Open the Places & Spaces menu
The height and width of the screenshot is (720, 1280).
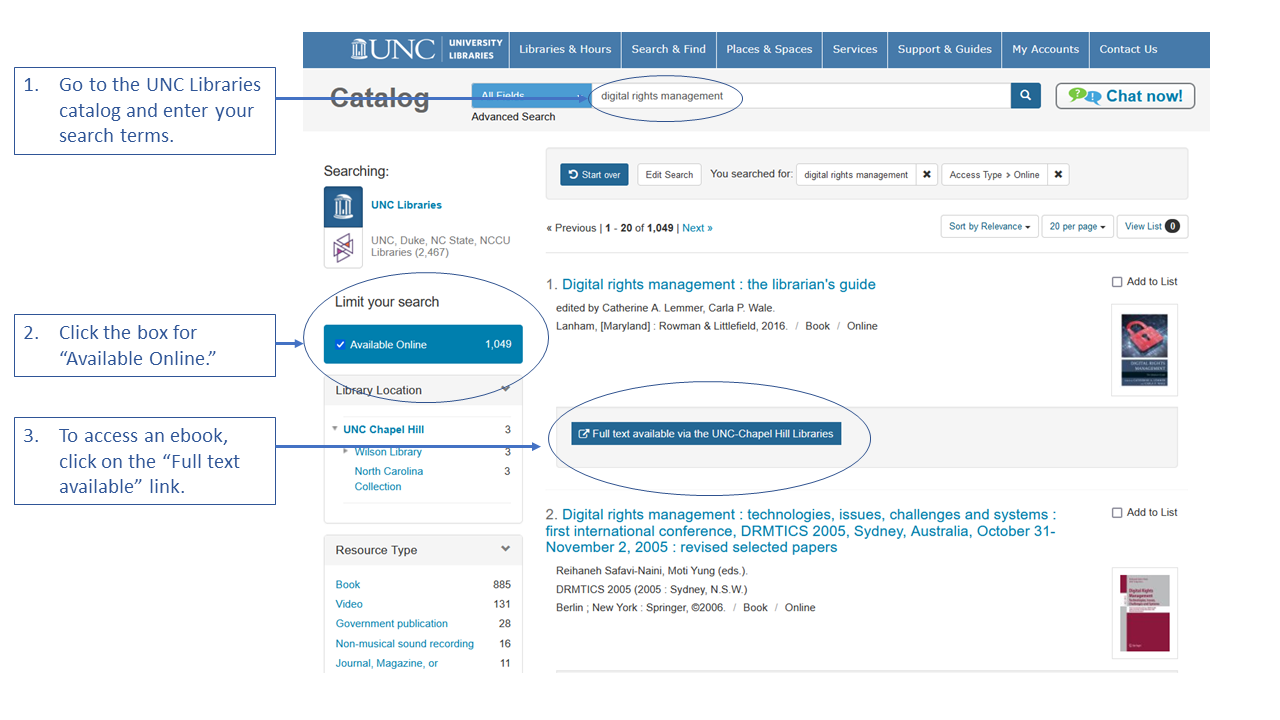point(769,49)
